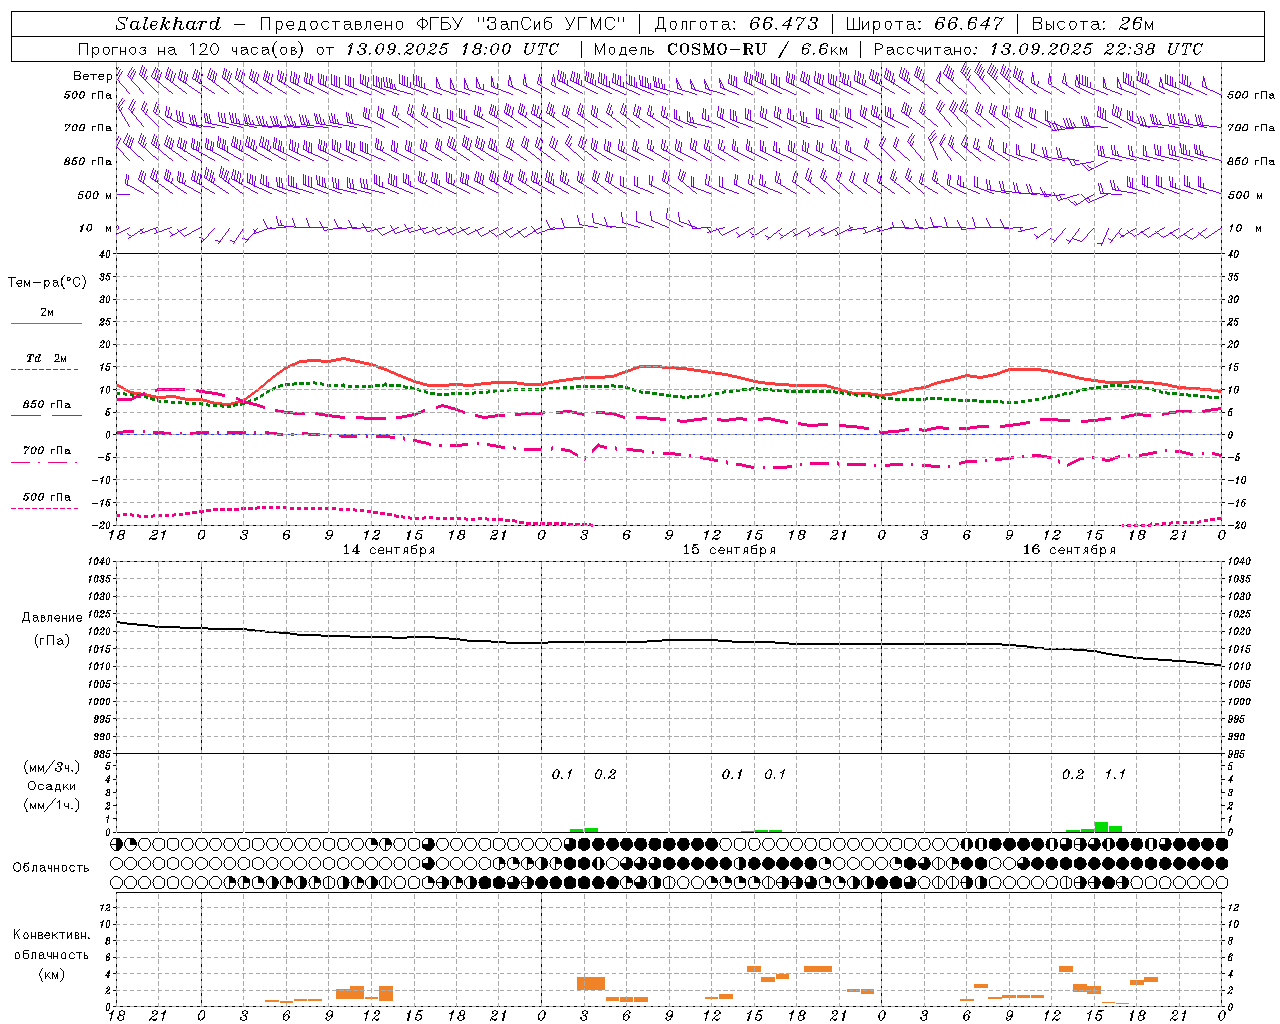This screenshot has height=1024, width=1280.
Task: Select the text ФГБУ "ЗапСиб УГМС"
Action: [520, 24]
